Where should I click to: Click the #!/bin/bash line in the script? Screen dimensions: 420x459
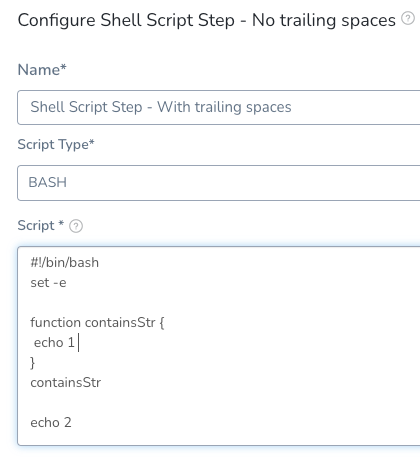pos(65,263)
